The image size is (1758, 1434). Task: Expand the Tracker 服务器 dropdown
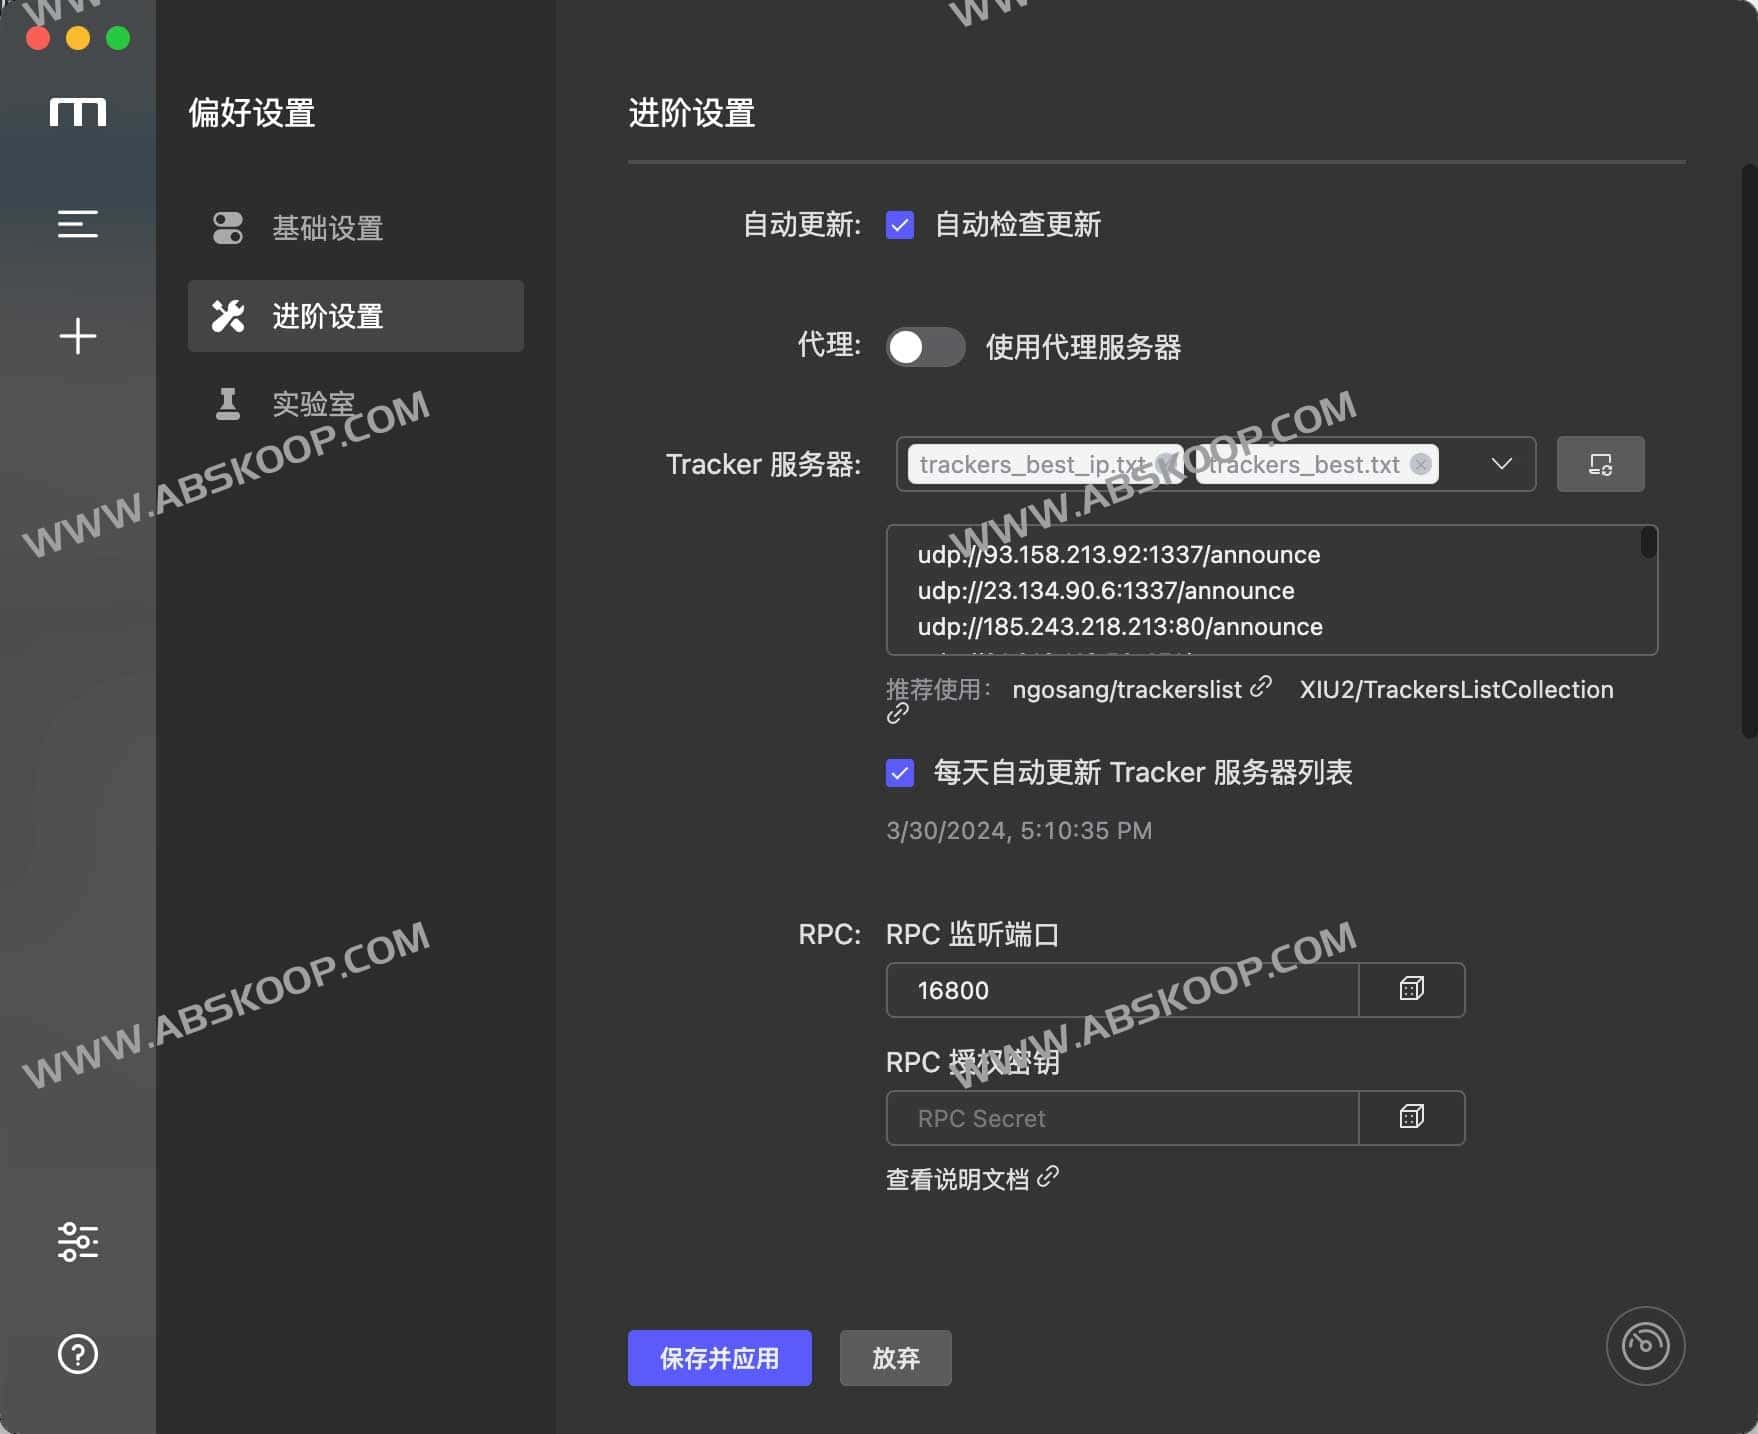point(1500,463)
